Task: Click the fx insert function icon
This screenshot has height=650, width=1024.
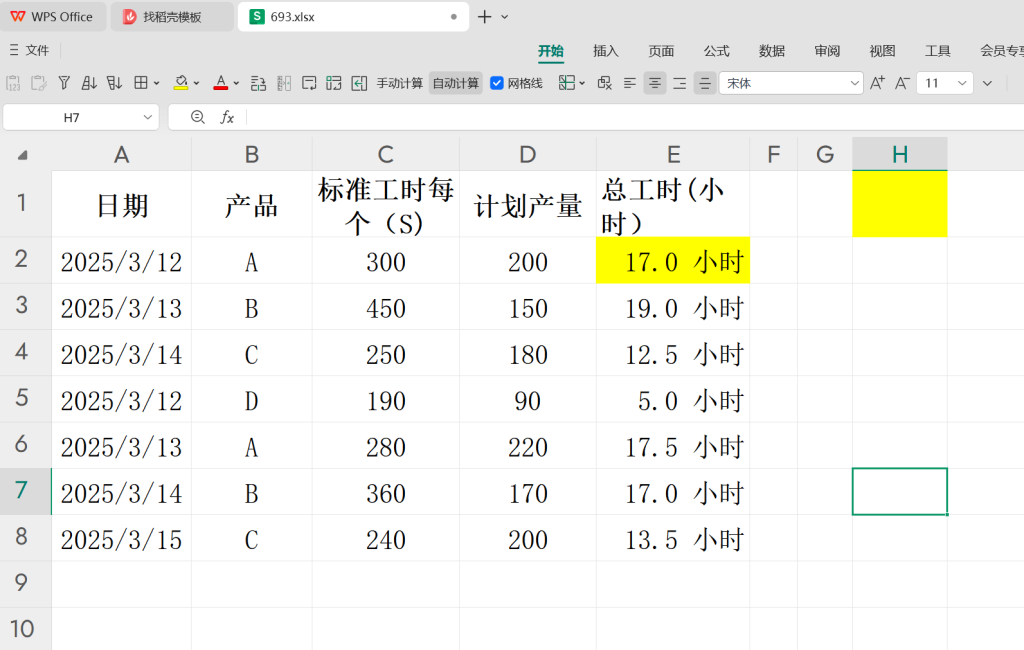Action: pyautogui.click(x=227, y=117)
